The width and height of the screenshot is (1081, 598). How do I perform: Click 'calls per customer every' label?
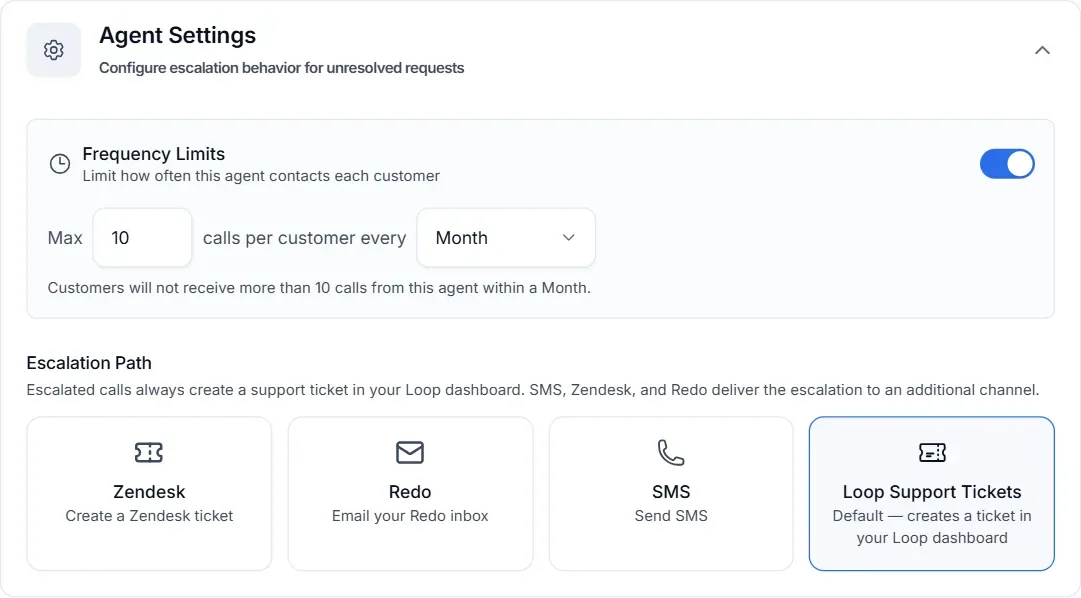[304, 238]
